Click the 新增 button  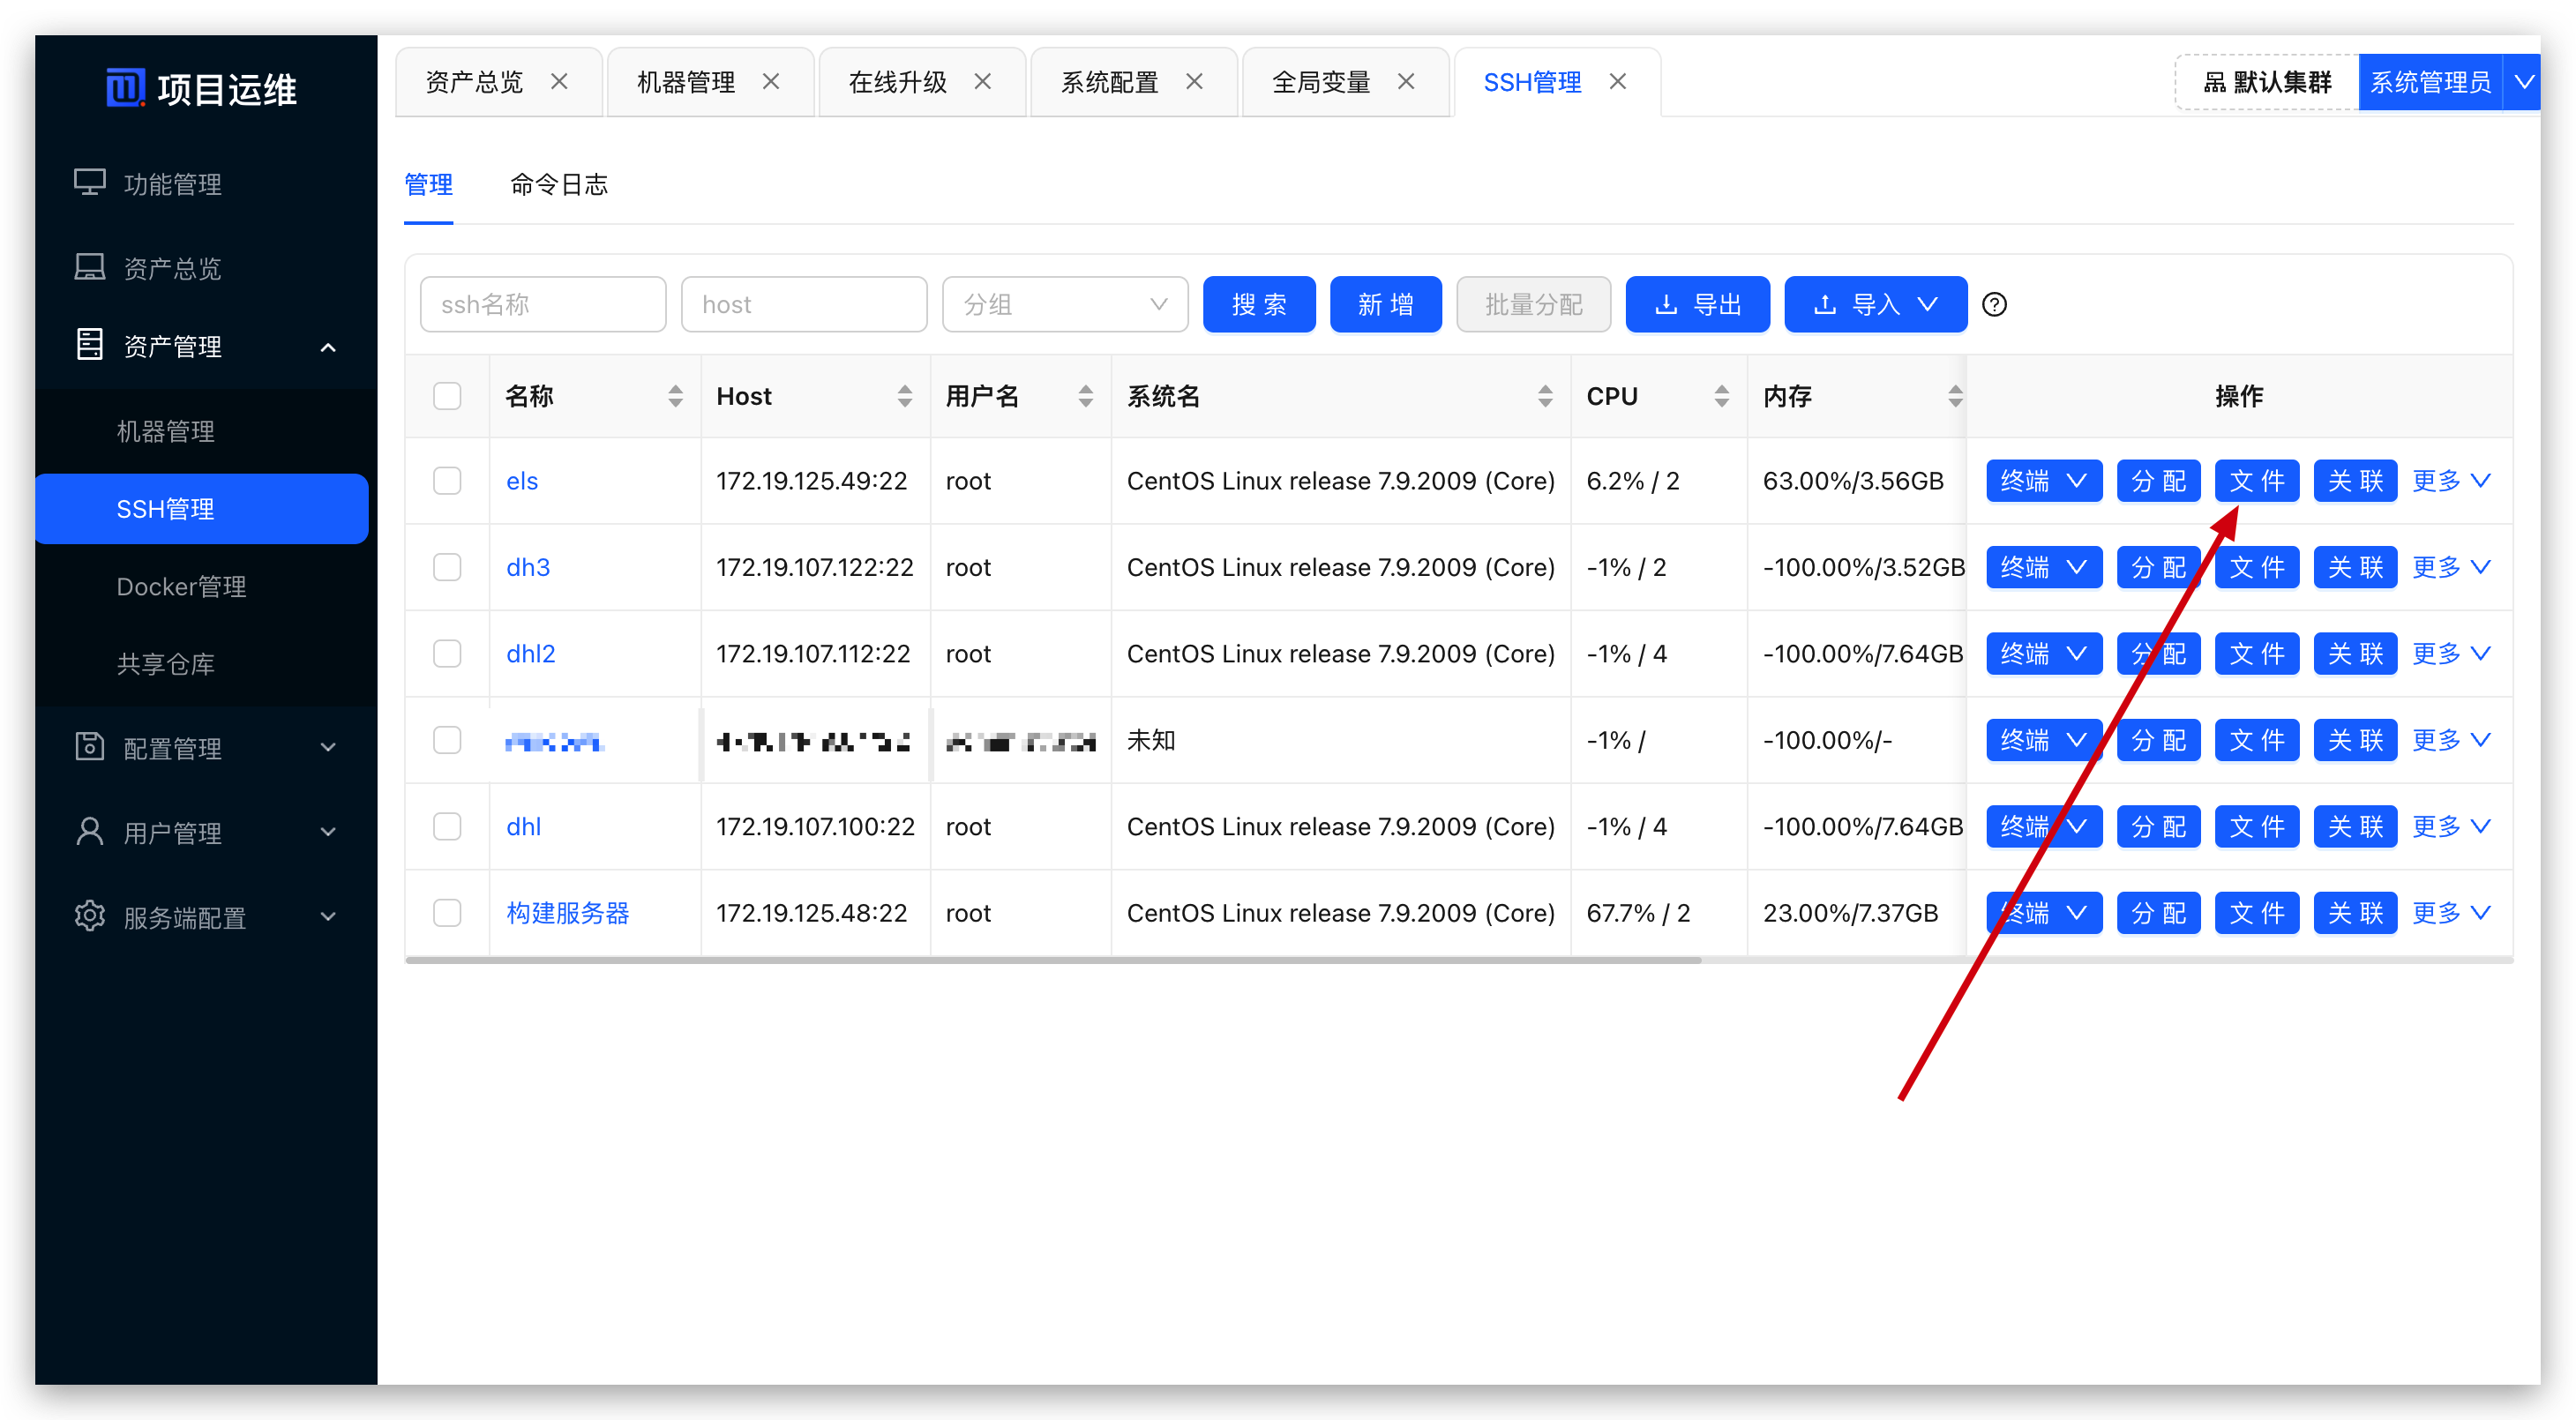click(x=1385, y=304)
